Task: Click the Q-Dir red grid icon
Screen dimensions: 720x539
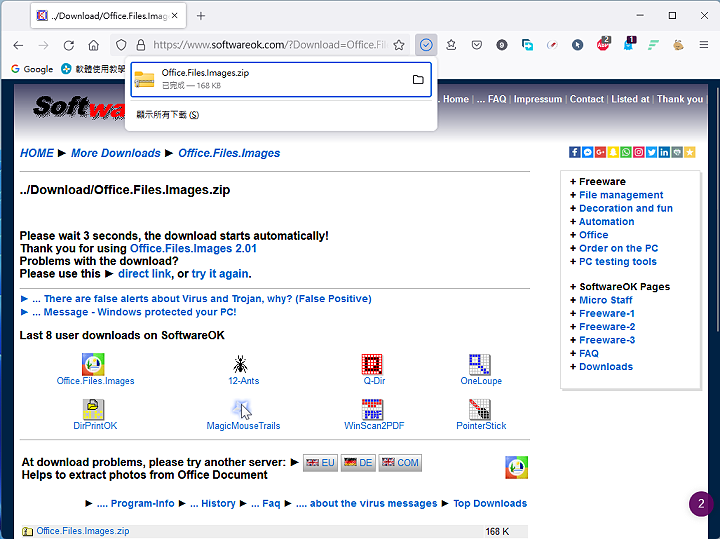Action: tap(372, 365)
